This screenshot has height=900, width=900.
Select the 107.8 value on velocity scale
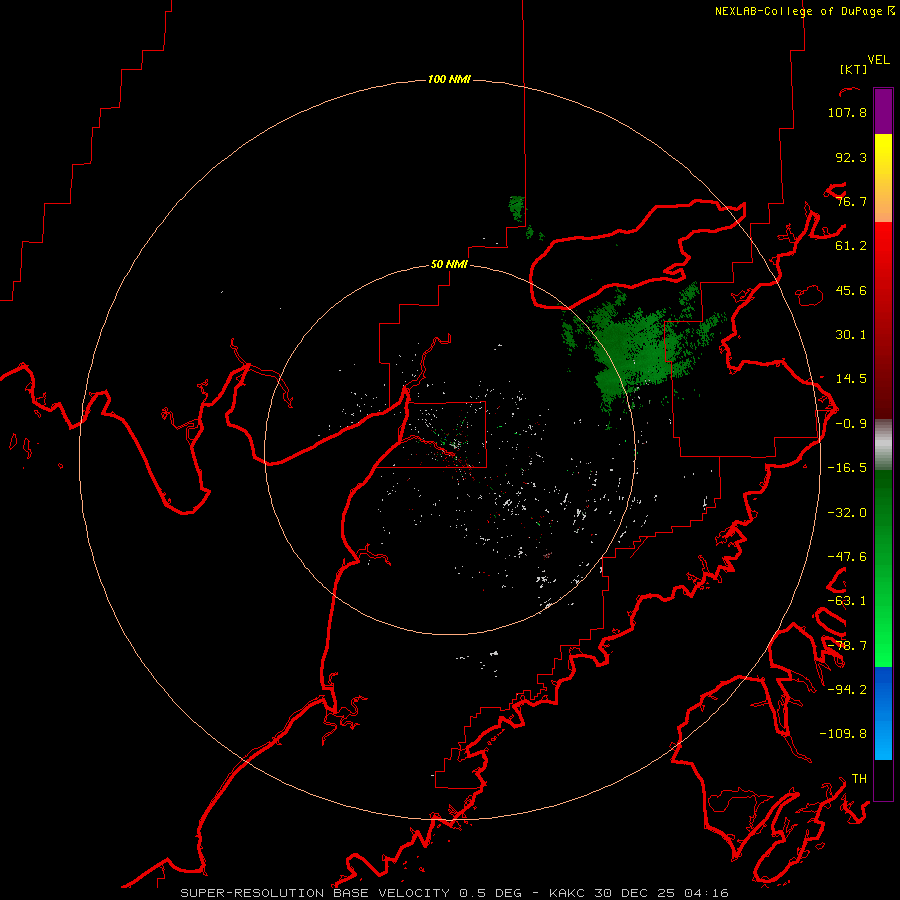(847, 112)
